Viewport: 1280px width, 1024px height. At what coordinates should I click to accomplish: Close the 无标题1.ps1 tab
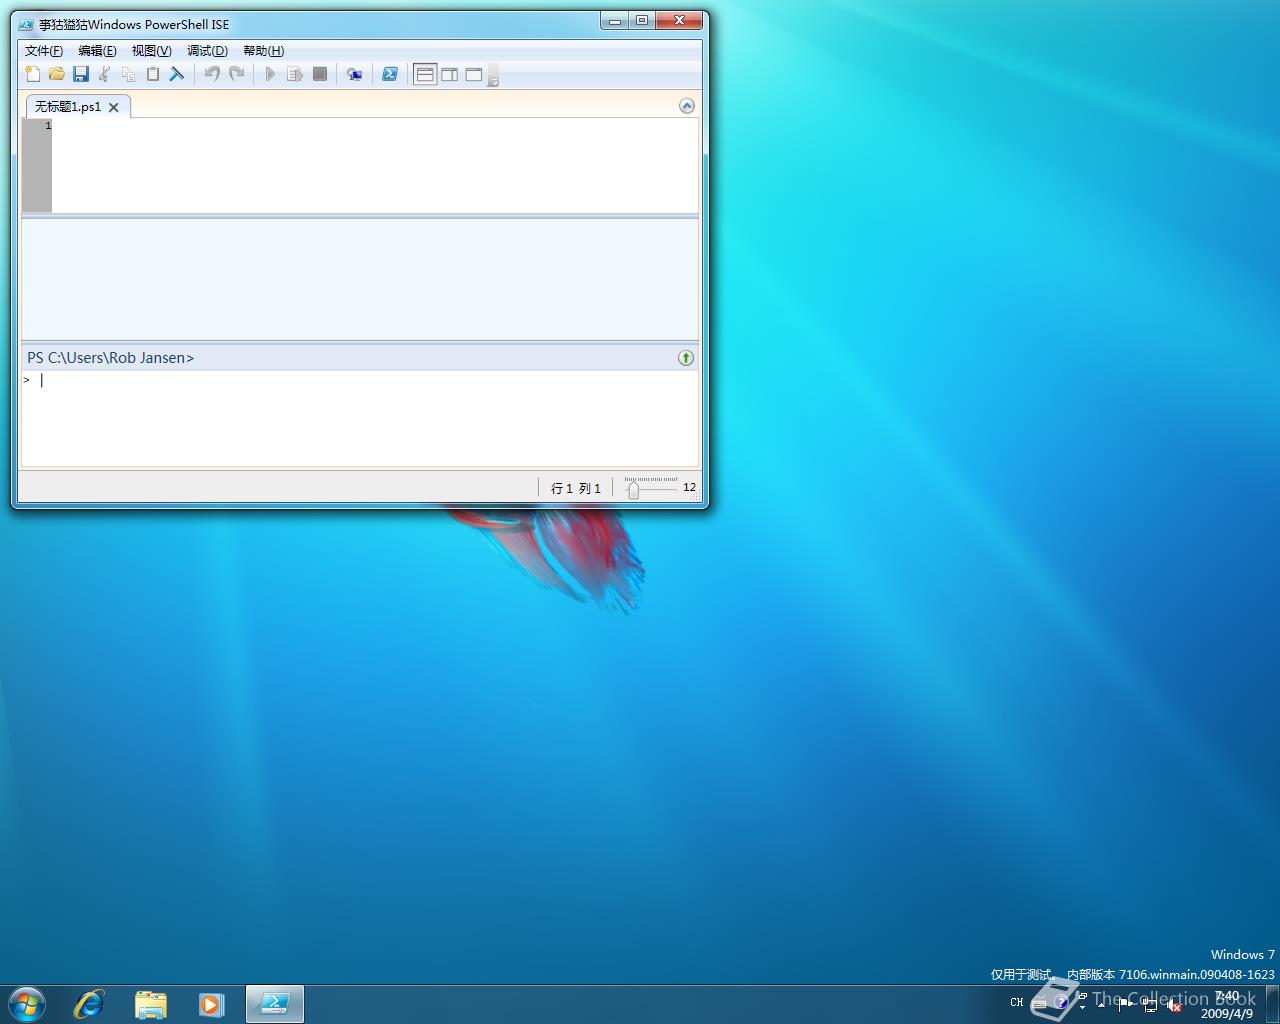click(114, 107)
